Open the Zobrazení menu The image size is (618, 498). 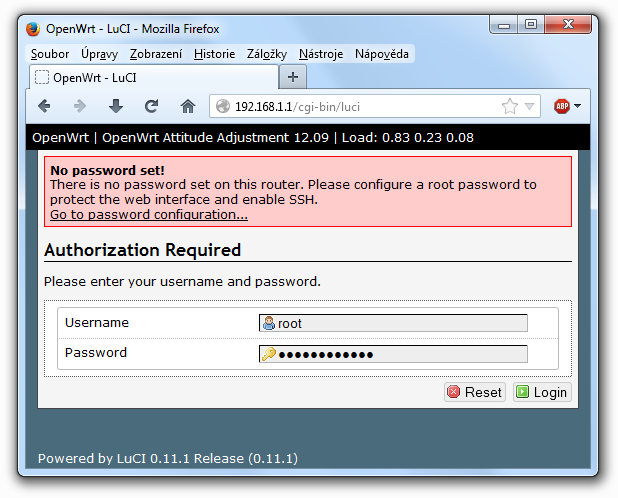[x=156, y=54]
